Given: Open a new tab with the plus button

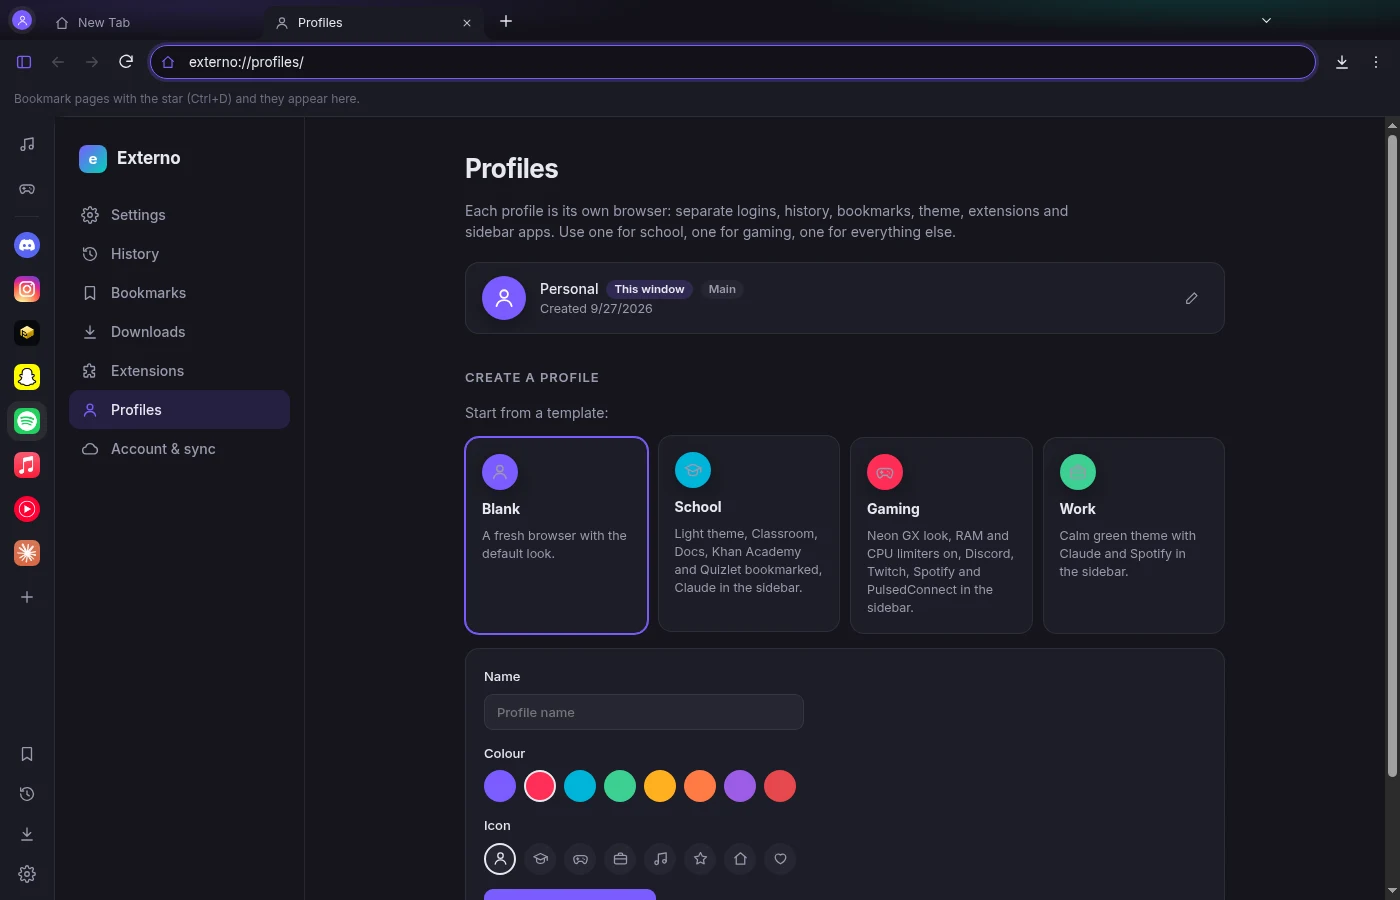Looking at the screenshot, I should tap(506, 21).
